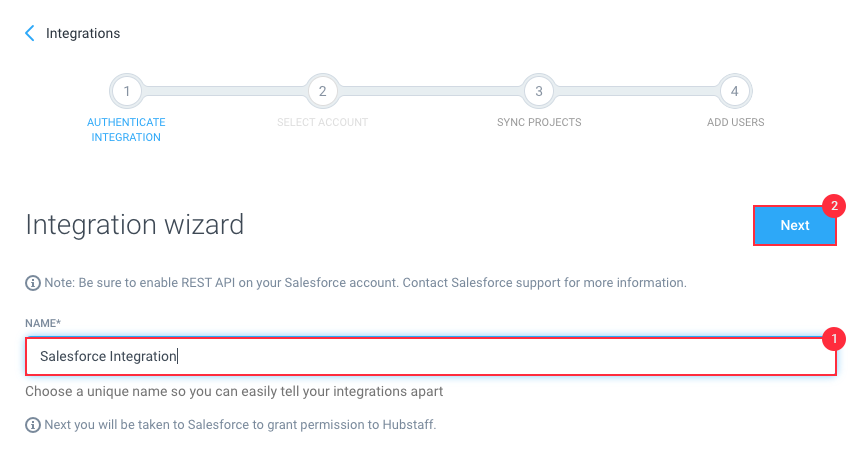Focus the Name input field
Viewport: 862px width, 454px height.
coord(431,357)
